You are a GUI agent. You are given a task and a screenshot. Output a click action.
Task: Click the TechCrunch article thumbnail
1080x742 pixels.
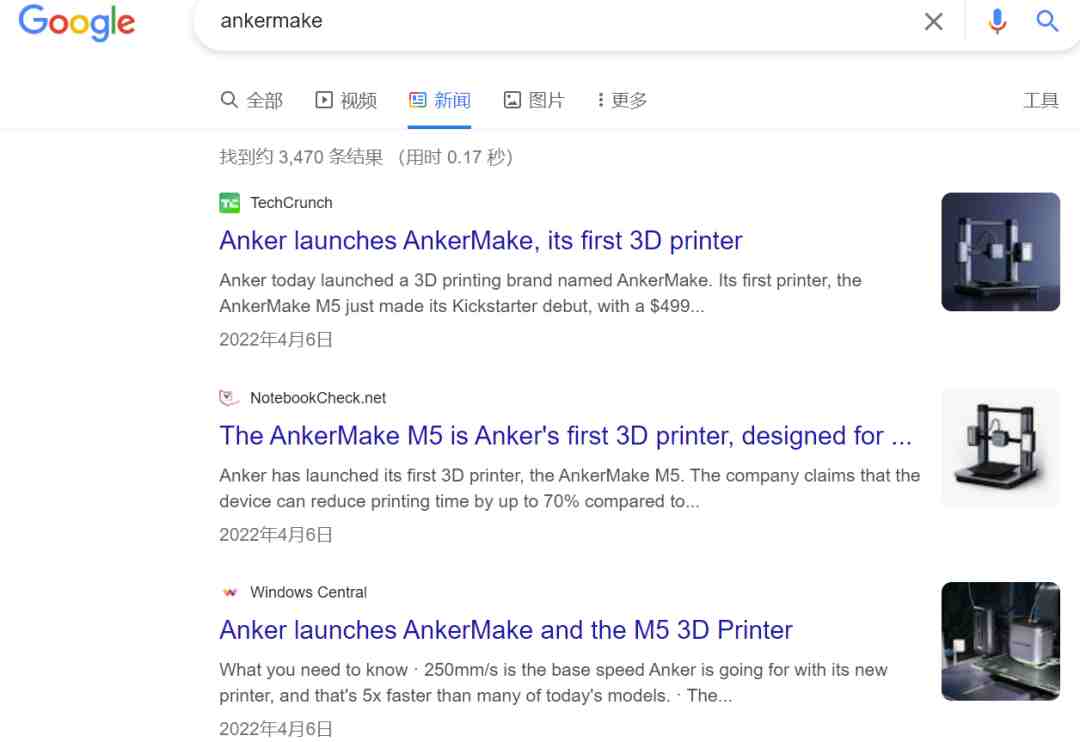pyautogui.click(x=1000, y=251)
